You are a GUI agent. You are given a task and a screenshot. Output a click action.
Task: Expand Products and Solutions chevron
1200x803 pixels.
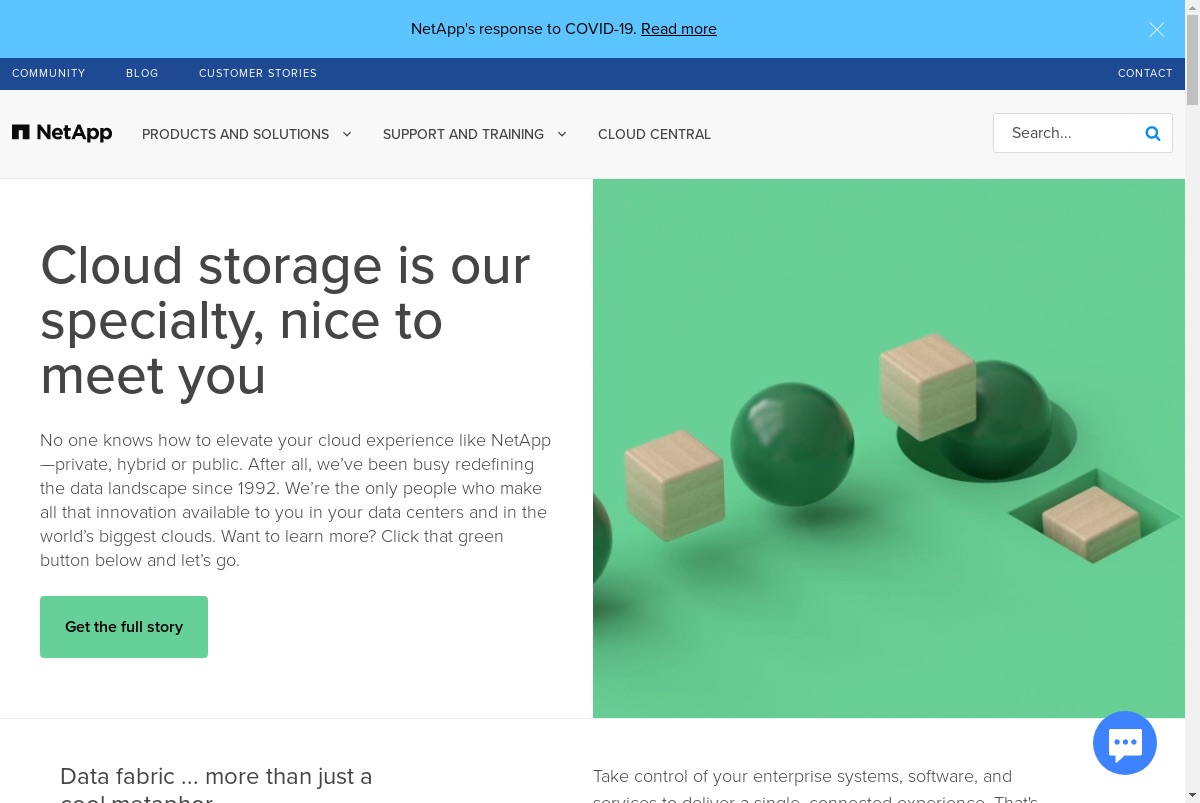(347, 134)
